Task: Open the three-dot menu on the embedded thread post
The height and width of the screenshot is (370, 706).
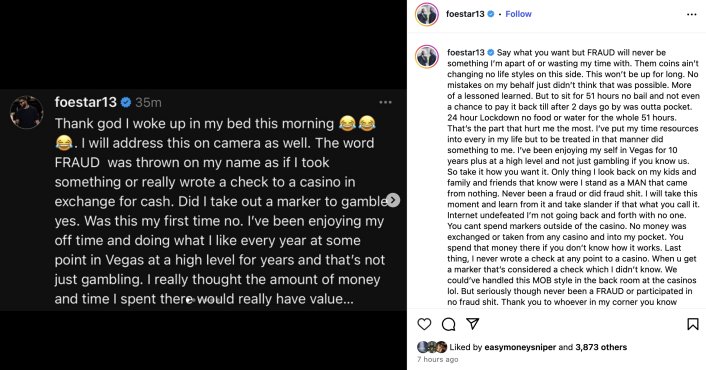Action: pos(385,103)
